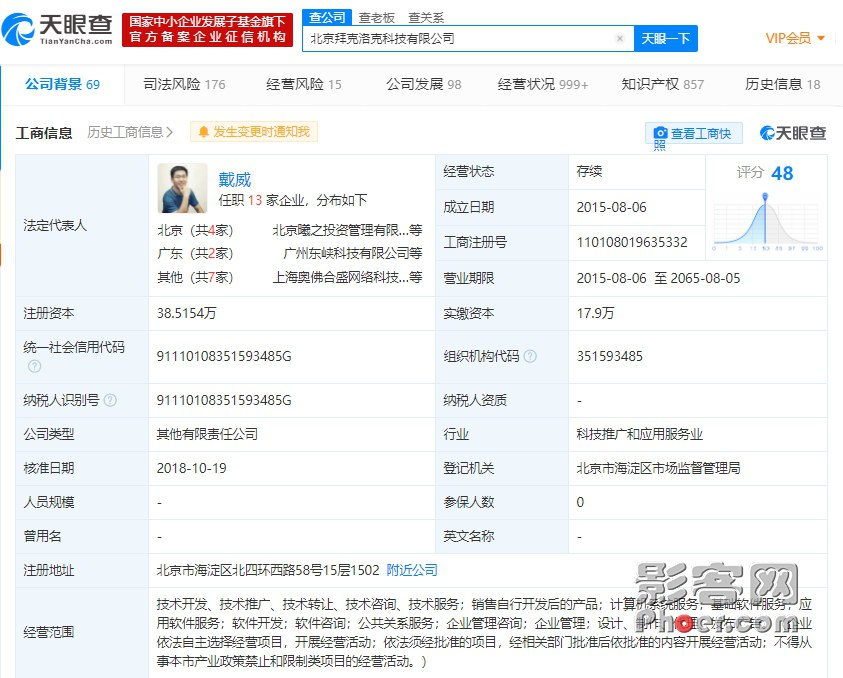Click 北京市海淀区市场监督管理局 registration authority text
Screen dimensions: 843x678
tap(658, 468)
